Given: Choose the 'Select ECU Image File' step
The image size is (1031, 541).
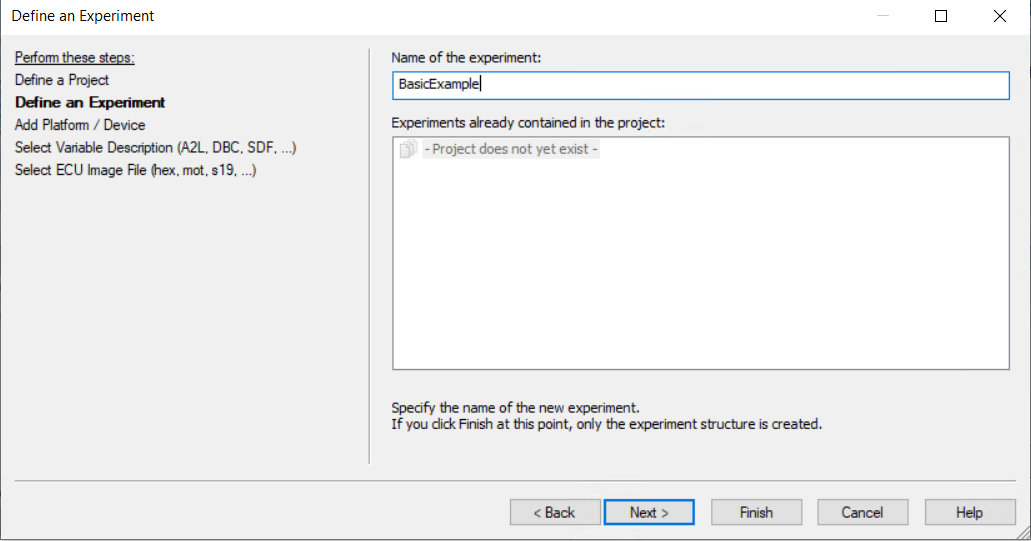Looking at the screenshot, I should pyautogui.click(x=135, y=170).
